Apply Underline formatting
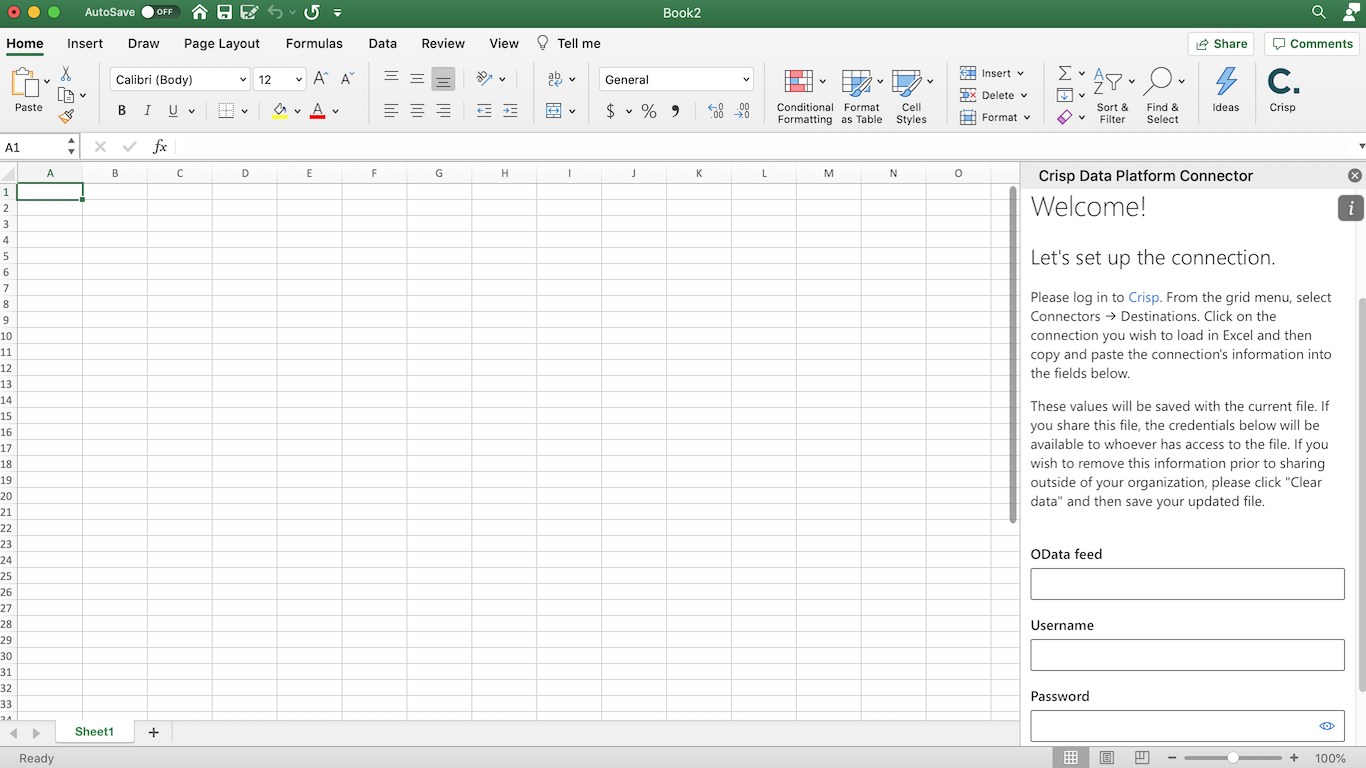 pyautogui.click(x=173, y=111)
